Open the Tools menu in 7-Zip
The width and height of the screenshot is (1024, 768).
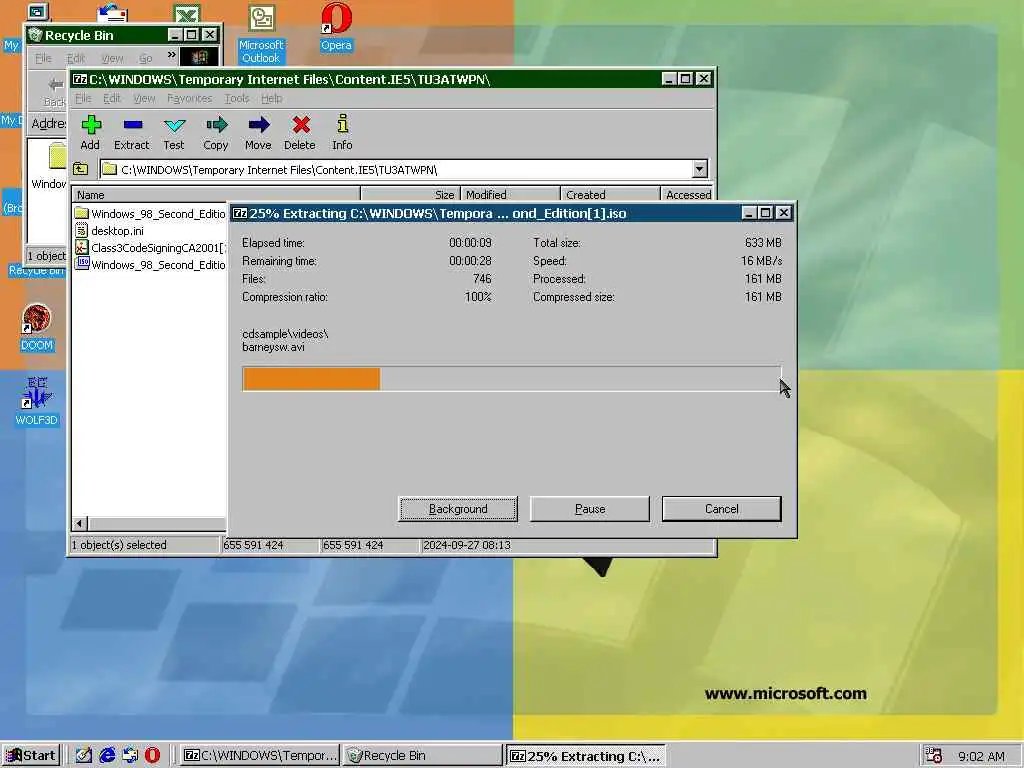click(236, 98)
